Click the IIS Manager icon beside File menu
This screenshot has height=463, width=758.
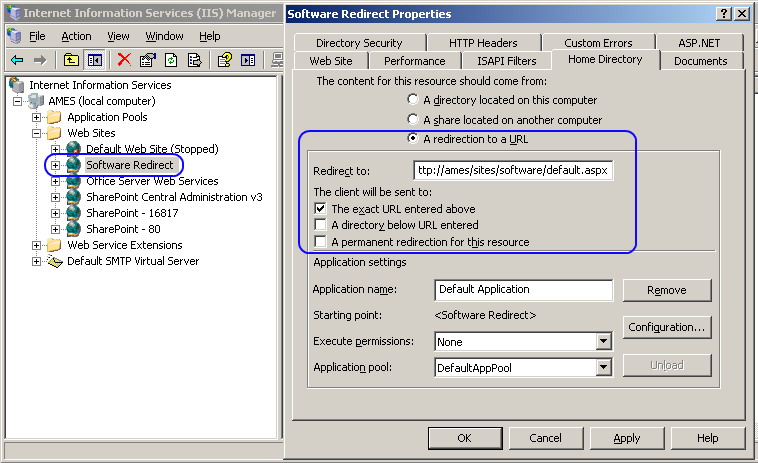coord(15,36)
